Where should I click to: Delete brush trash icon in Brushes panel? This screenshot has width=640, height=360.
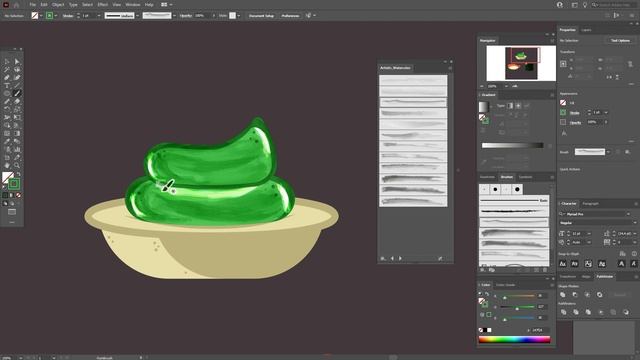click(x=545, y=270)
